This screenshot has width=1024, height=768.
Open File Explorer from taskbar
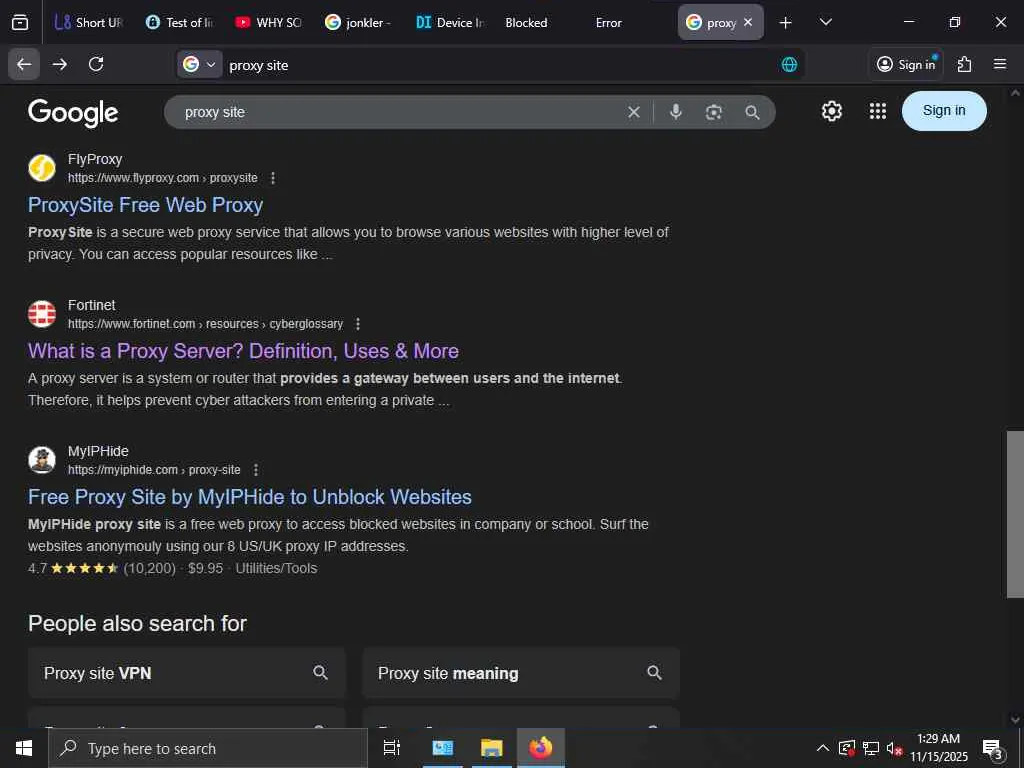pos(491,748)
